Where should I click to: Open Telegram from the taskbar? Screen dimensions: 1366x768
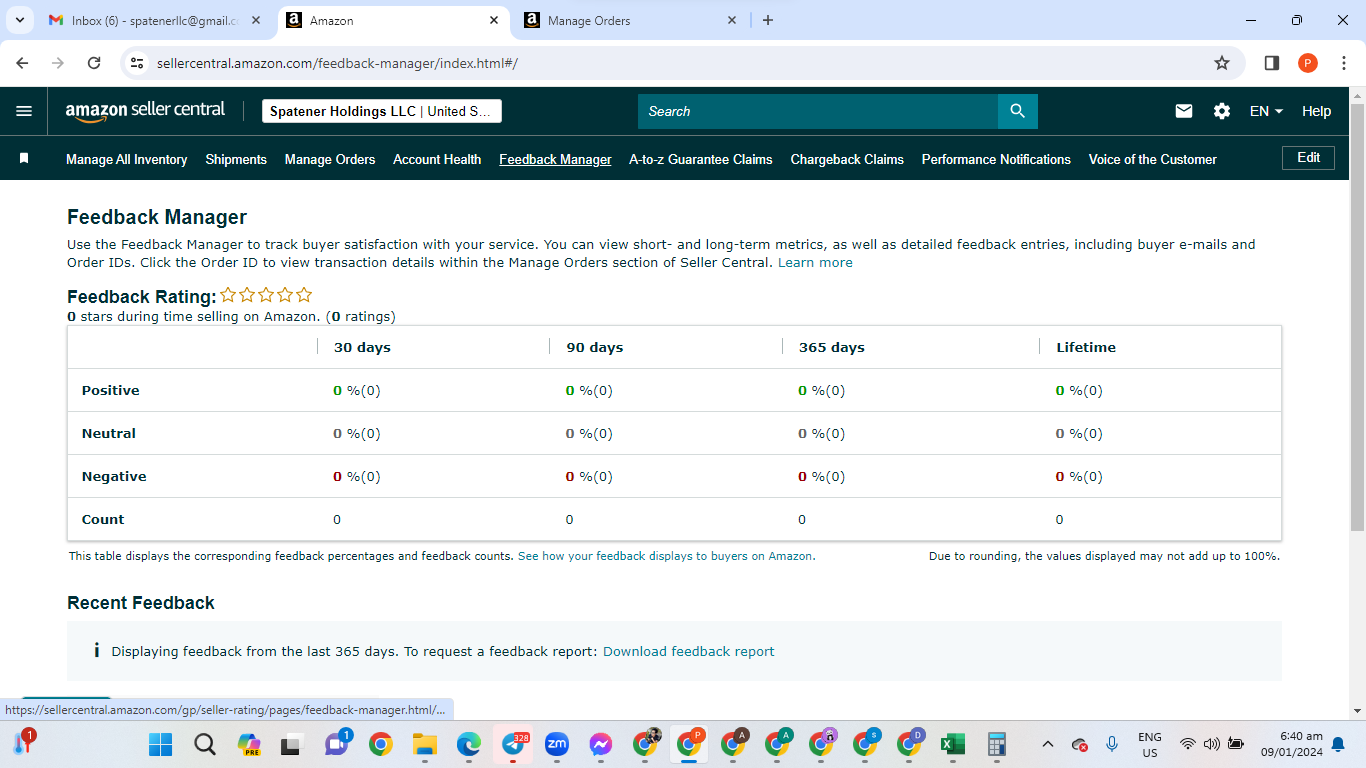(515, 744)
